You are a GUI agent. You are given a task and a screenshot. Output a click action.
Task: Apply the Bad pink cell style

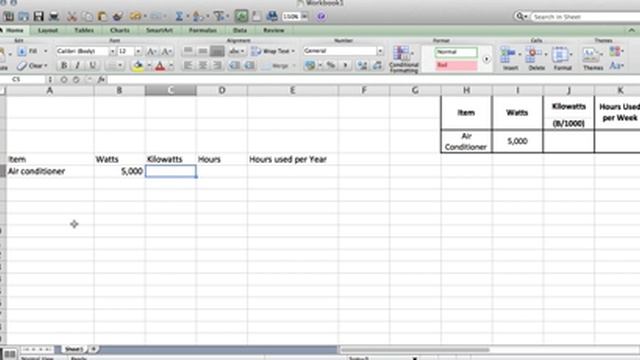pos(456,65)
